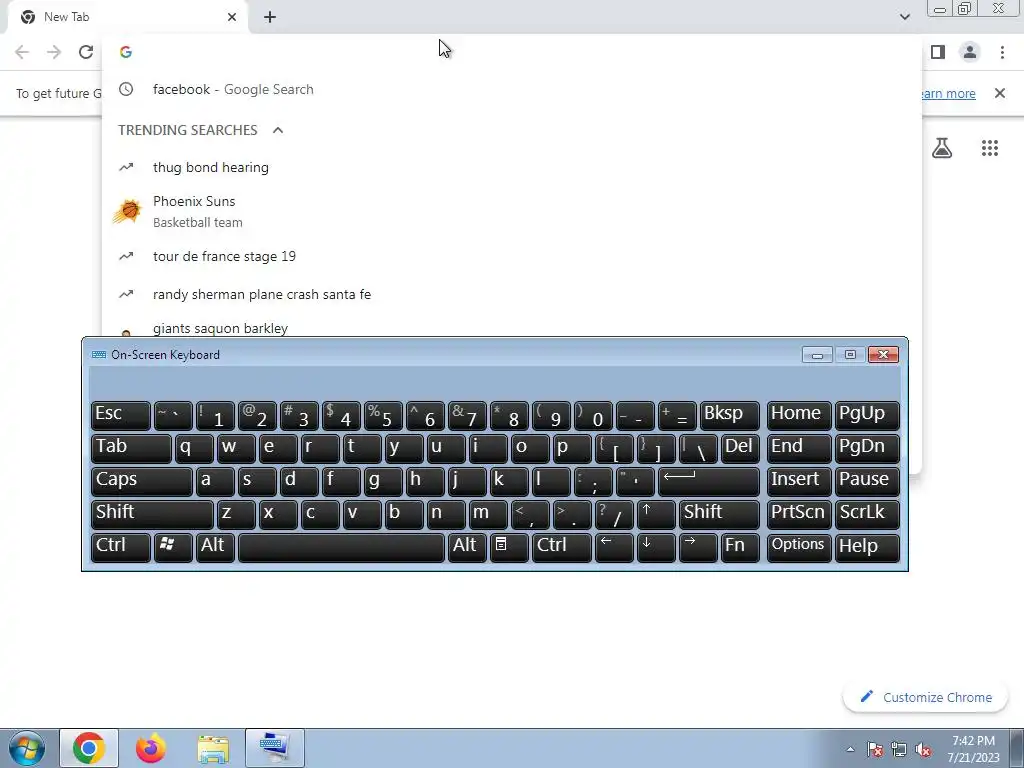1024x768 pixels.
Task: Reload the page in Chrome
Action: [x=86, y=52]
